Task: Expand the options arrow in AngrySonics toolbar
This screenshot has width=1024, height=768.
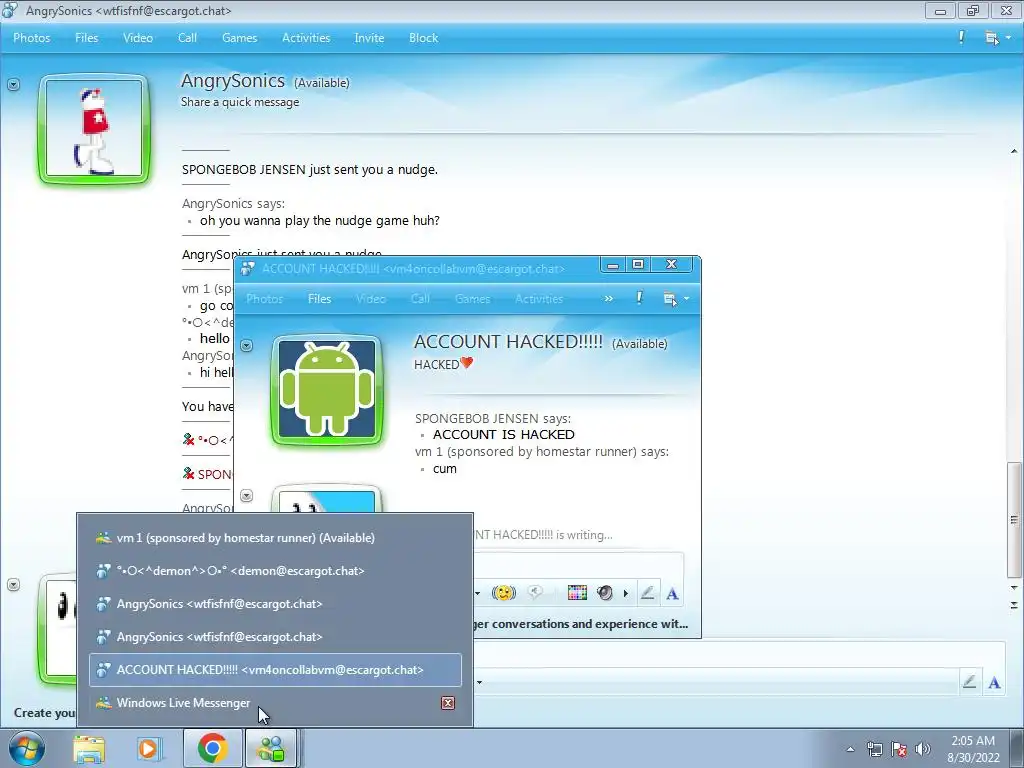Action: coord(1008,38)
